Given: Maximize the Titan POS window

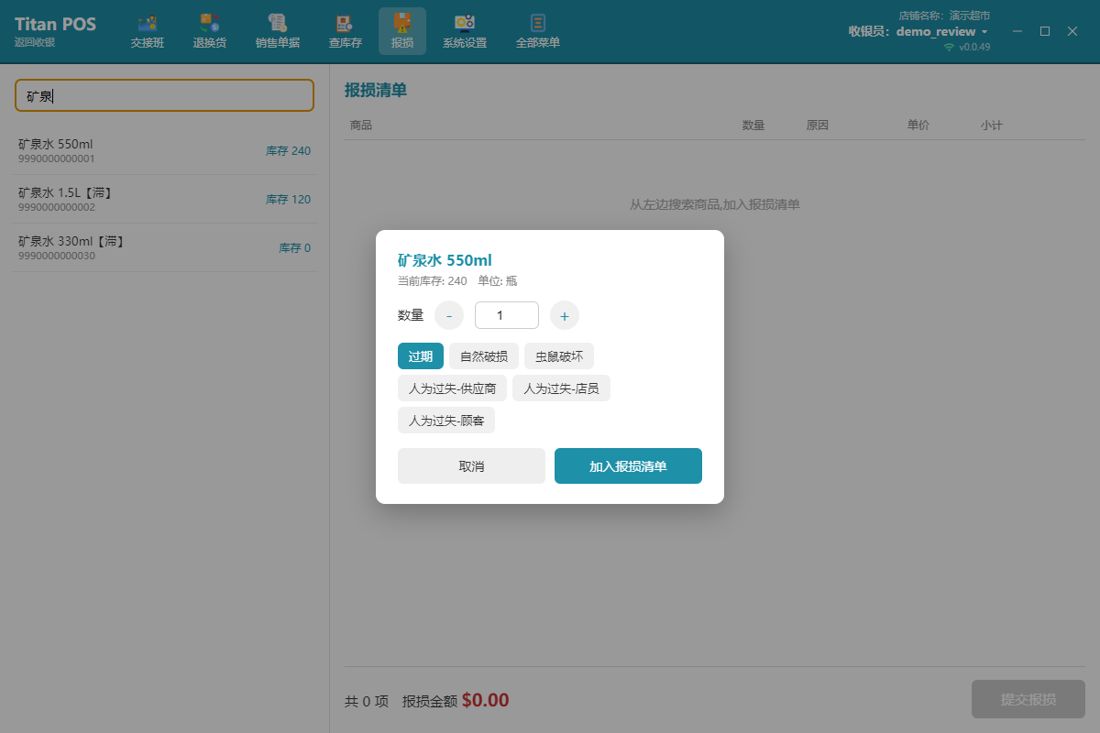Looking at the screenshot, I should point(1045,31).
